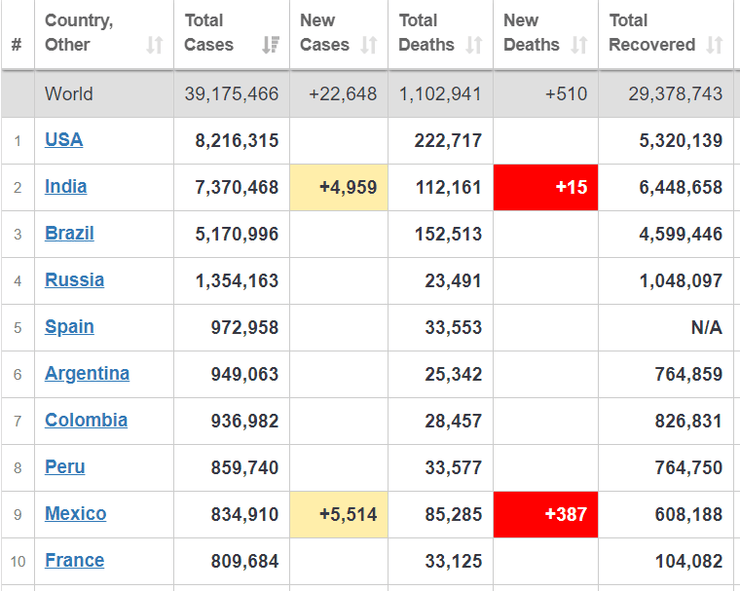
Task: Open Argentina's country page link
Action: coord(87,374)
